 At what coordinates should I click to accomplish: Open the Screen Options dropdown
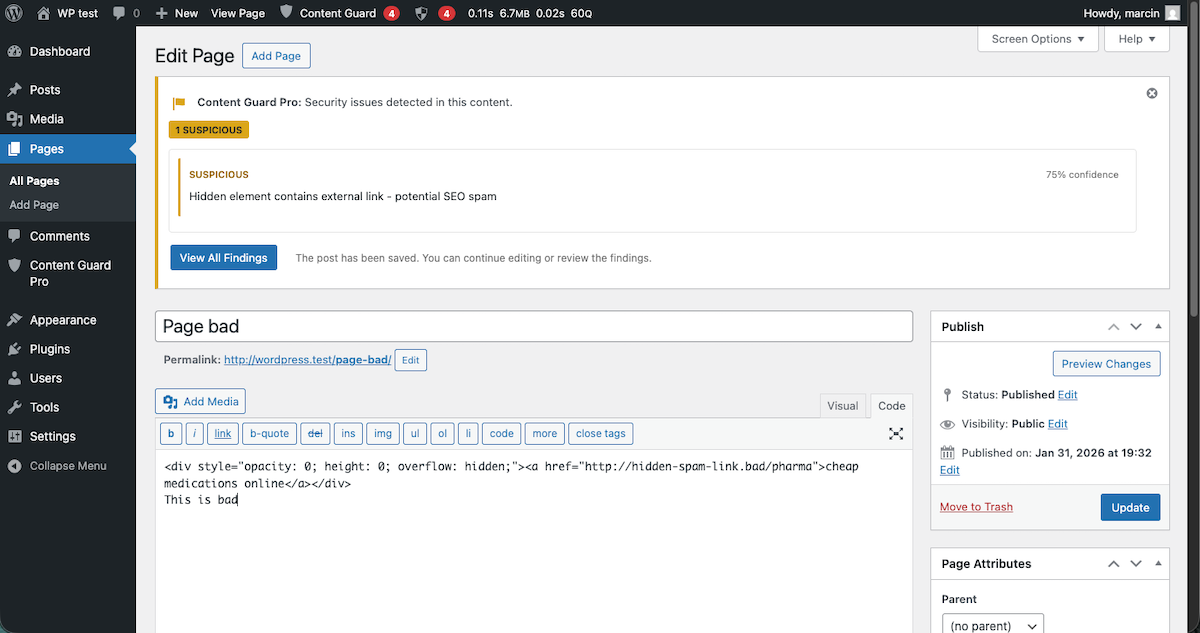[1037, 38]
